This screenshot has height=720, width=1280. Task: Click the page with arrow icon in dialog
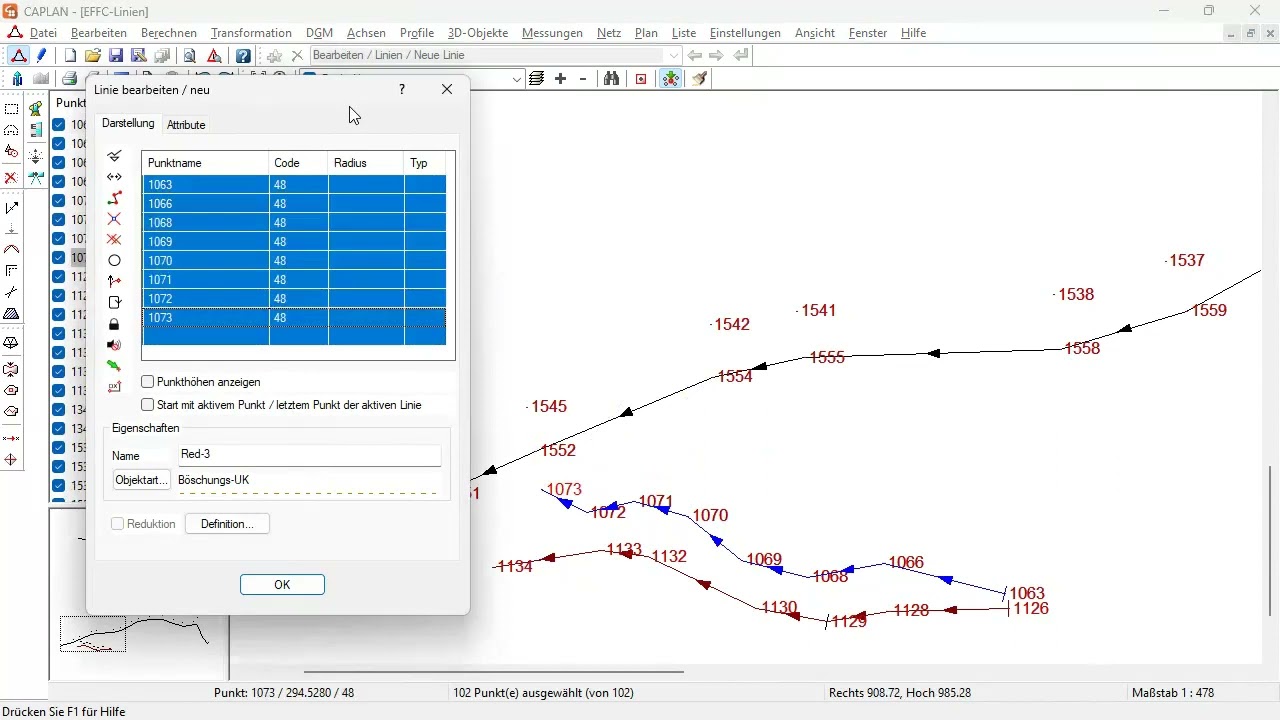click(x=114, y=302)
